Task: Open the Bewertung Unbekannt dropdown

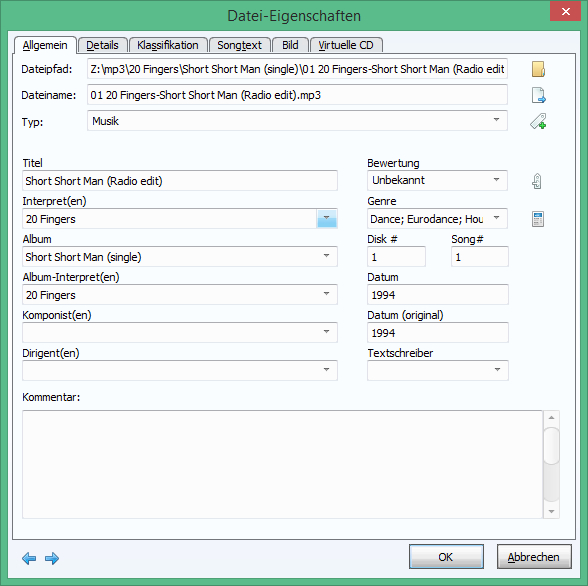Action: coord(496,180)
